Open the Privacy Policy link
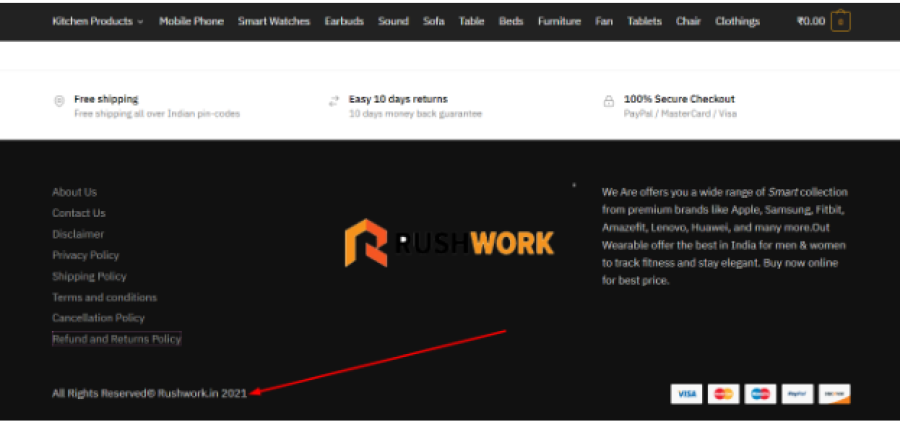The image size is (900, 422). coord(86,255)
